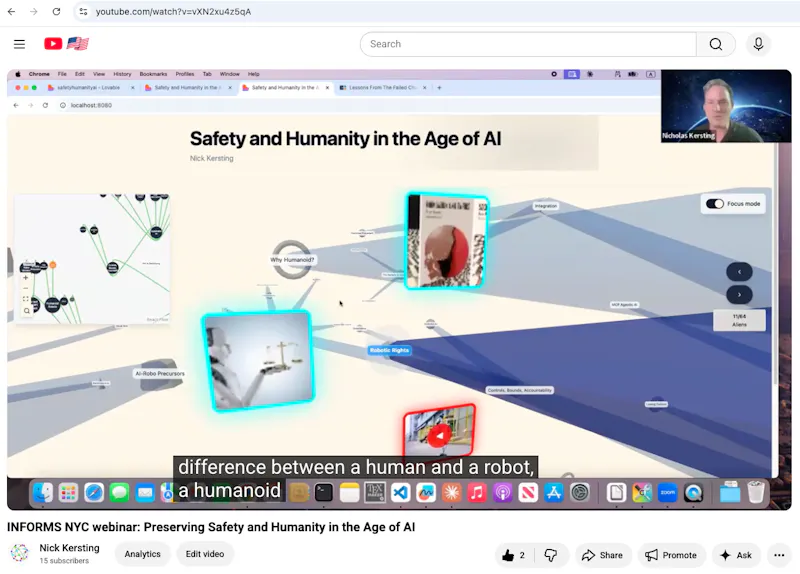Click the Integration node label
The image size is (800, 574).
(545, 206)
